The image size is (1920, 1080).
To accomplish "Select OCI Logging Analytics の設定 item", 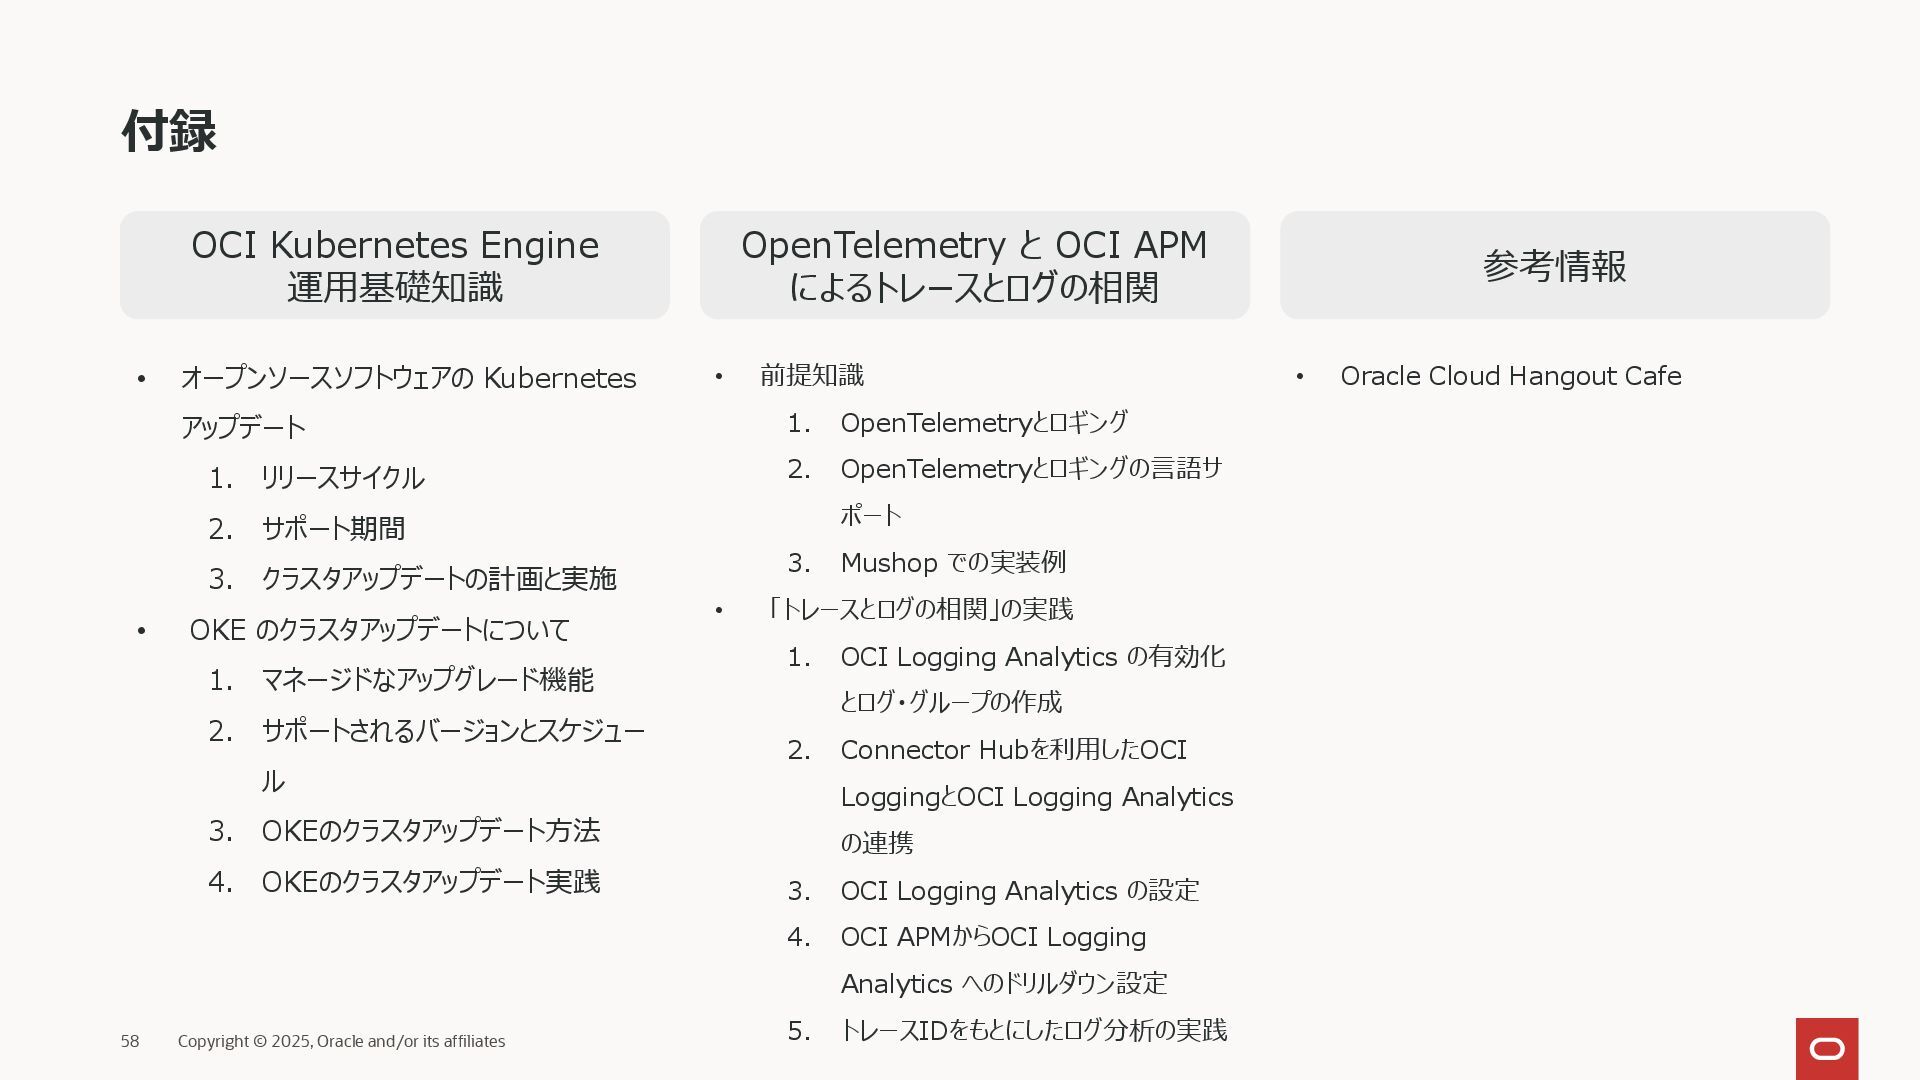I will point(1019,891).
